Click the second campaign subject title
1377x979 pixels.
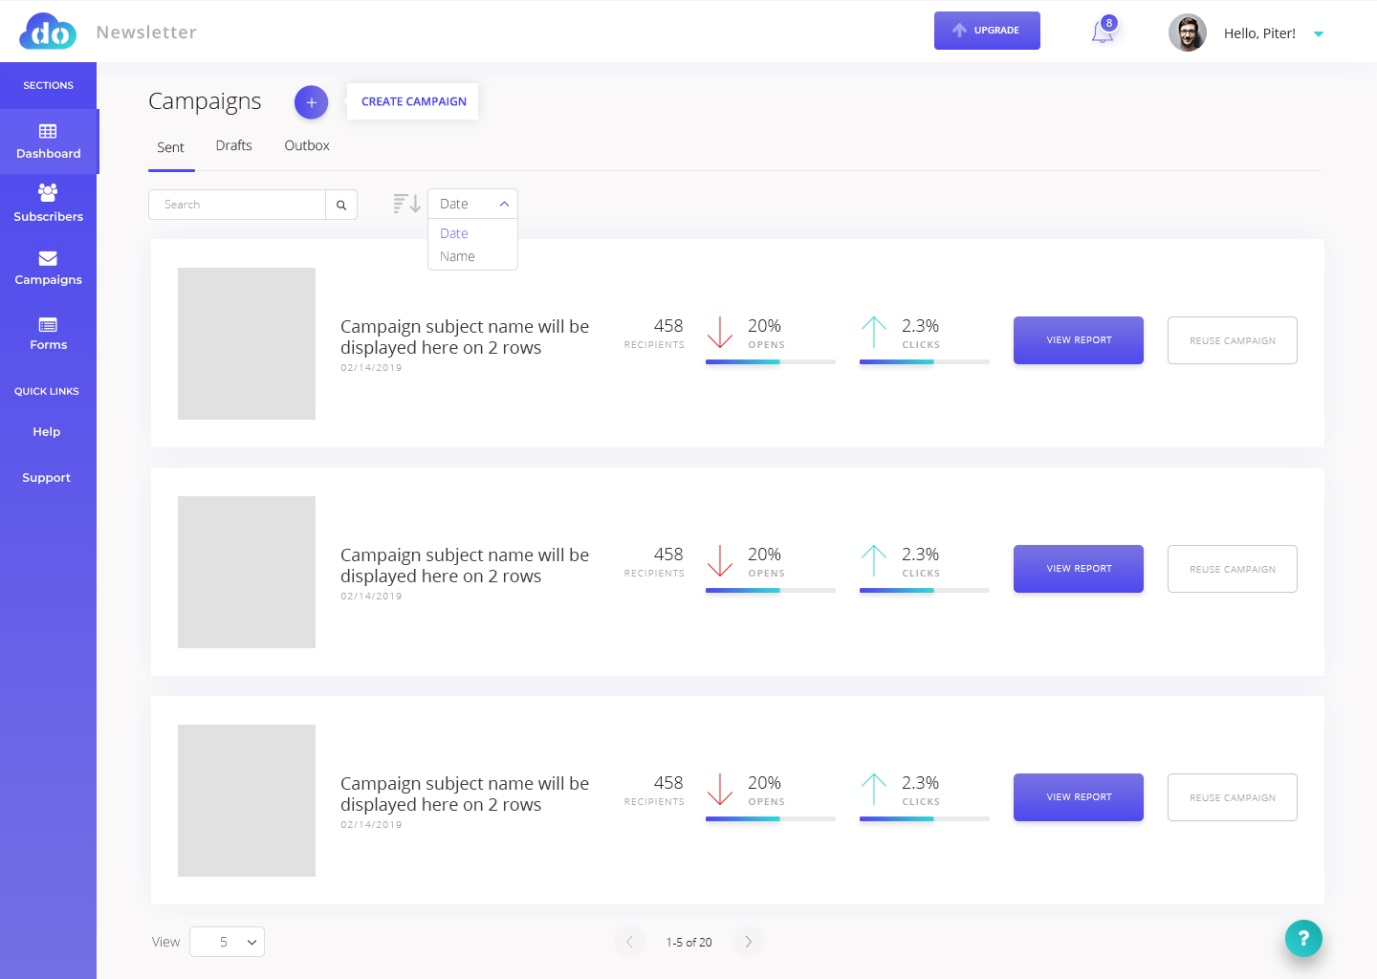pos(464,565)
